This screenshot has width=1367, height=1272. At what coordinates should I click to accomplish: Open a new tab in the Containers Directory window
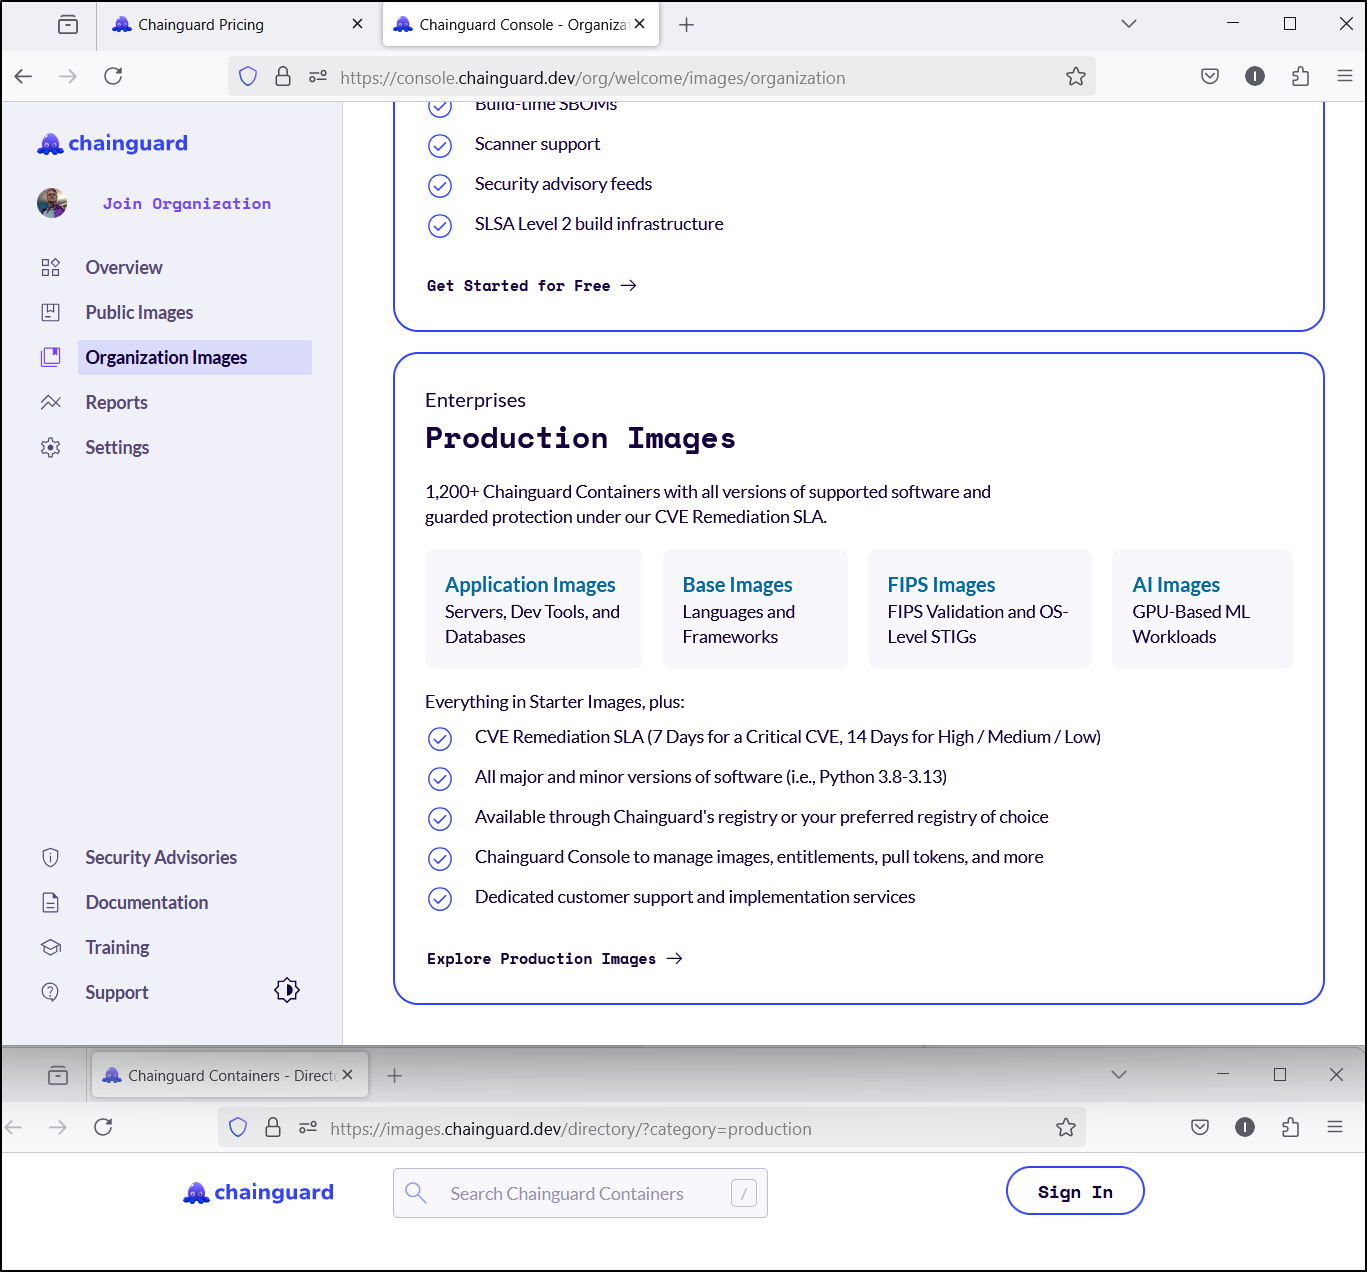(x=395, y=1075)
